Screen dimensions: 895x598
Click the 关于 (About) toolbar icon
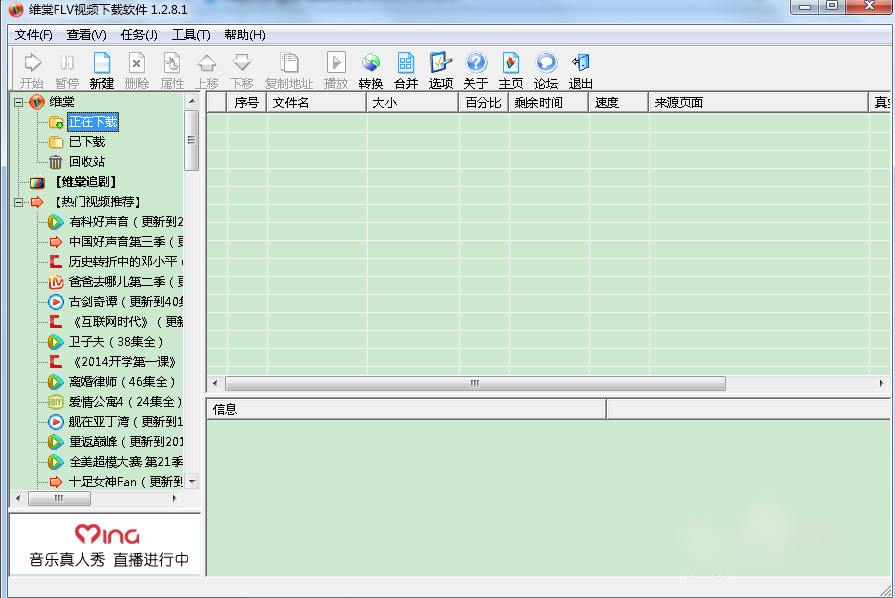tap(476, 66)
